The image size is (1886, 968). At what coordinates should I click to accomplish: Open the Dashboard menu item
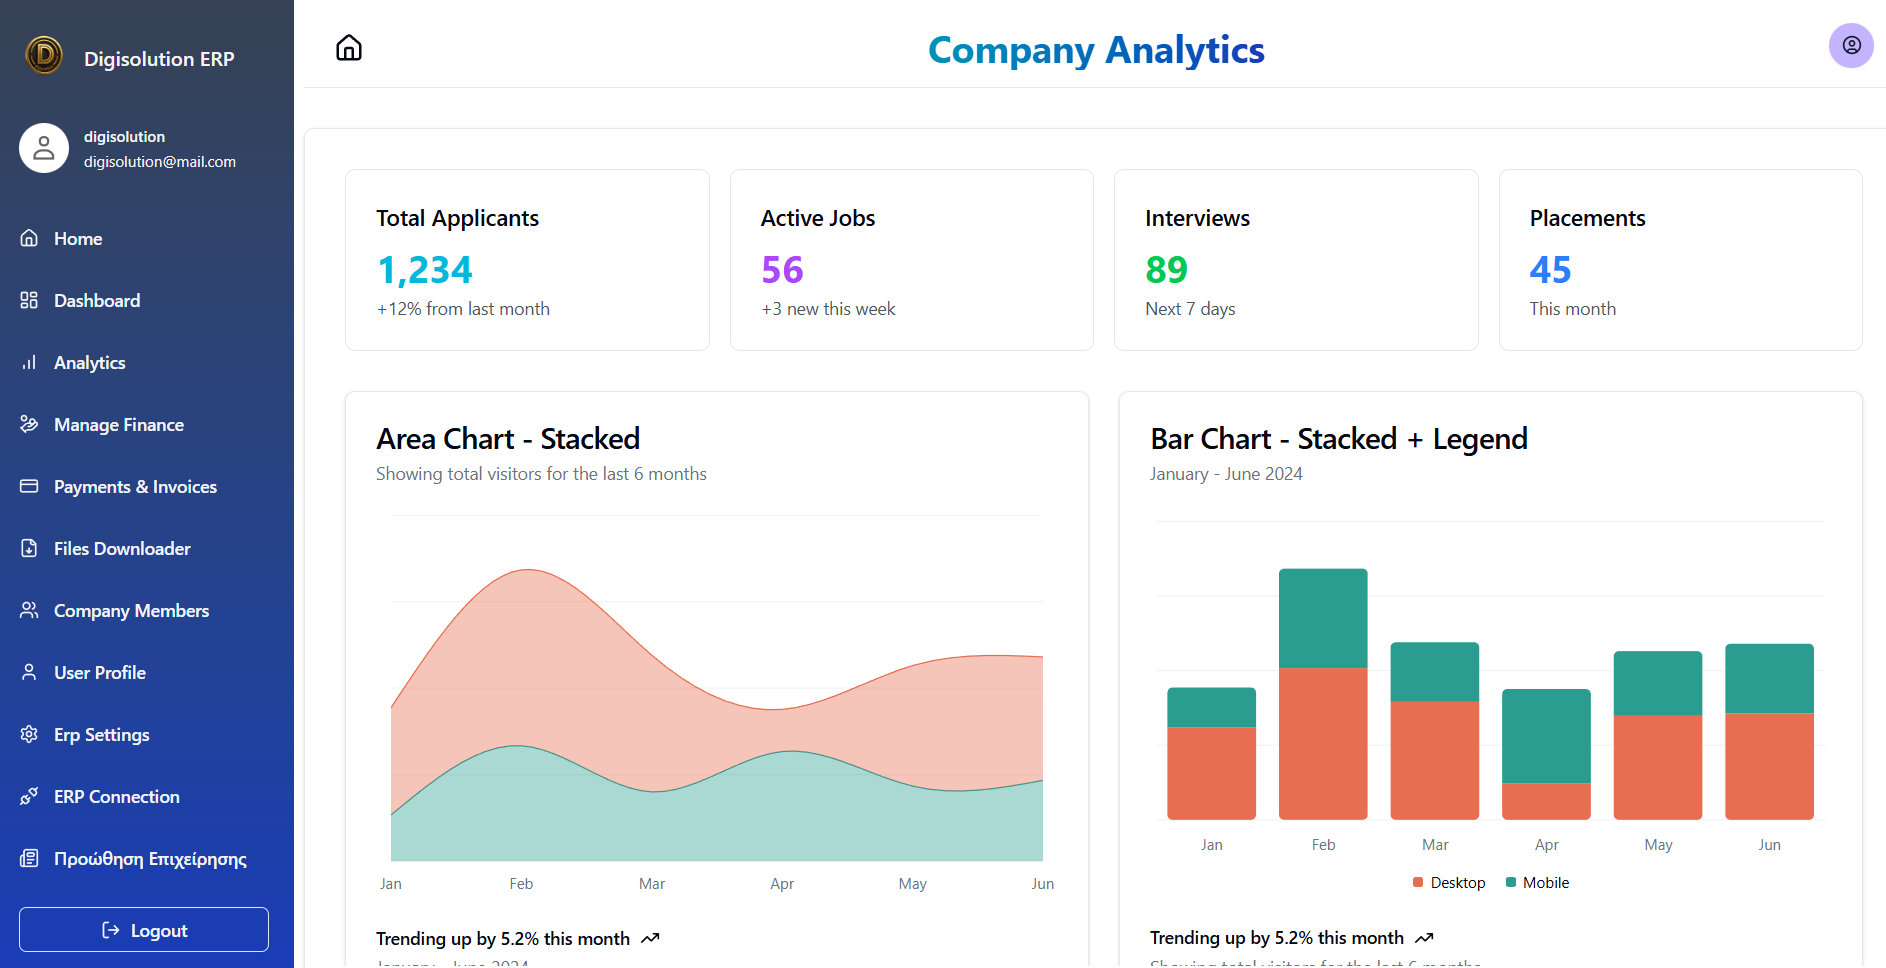coord(97,301)
